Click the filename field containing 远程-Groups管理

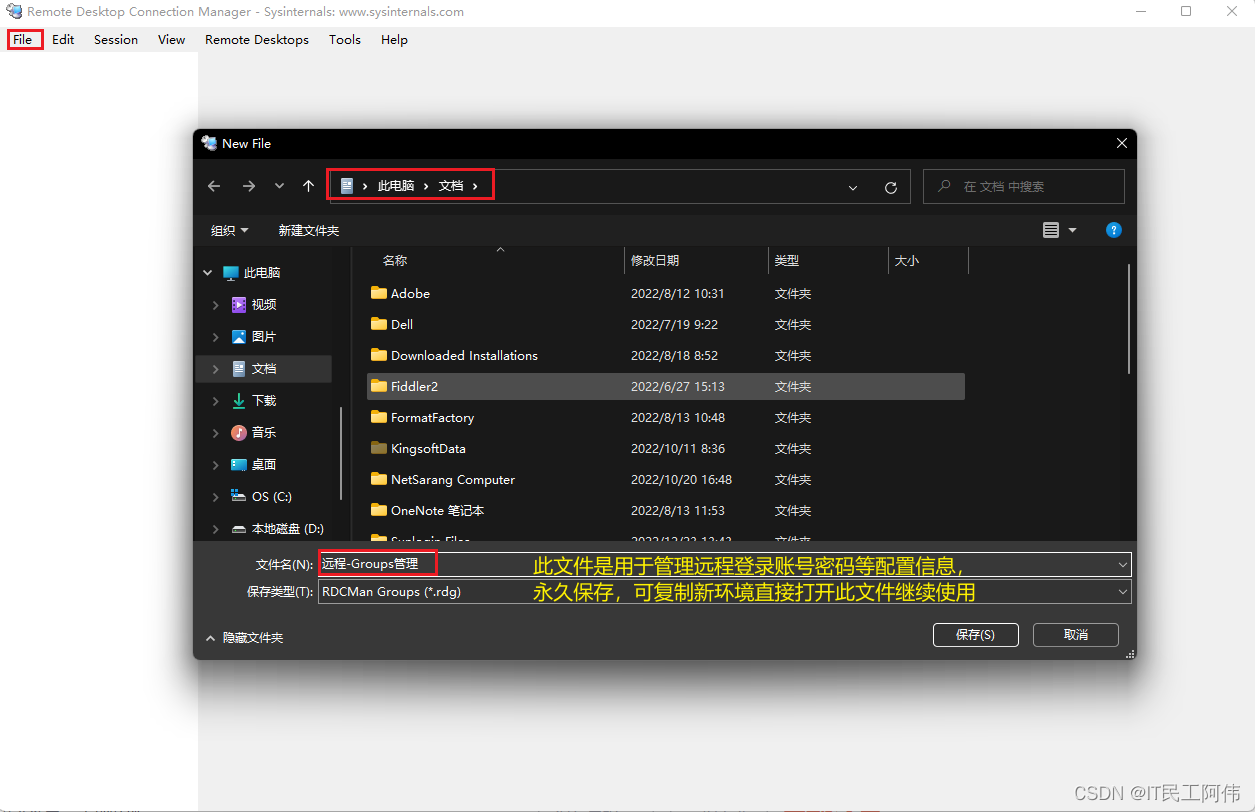(377, 563)
